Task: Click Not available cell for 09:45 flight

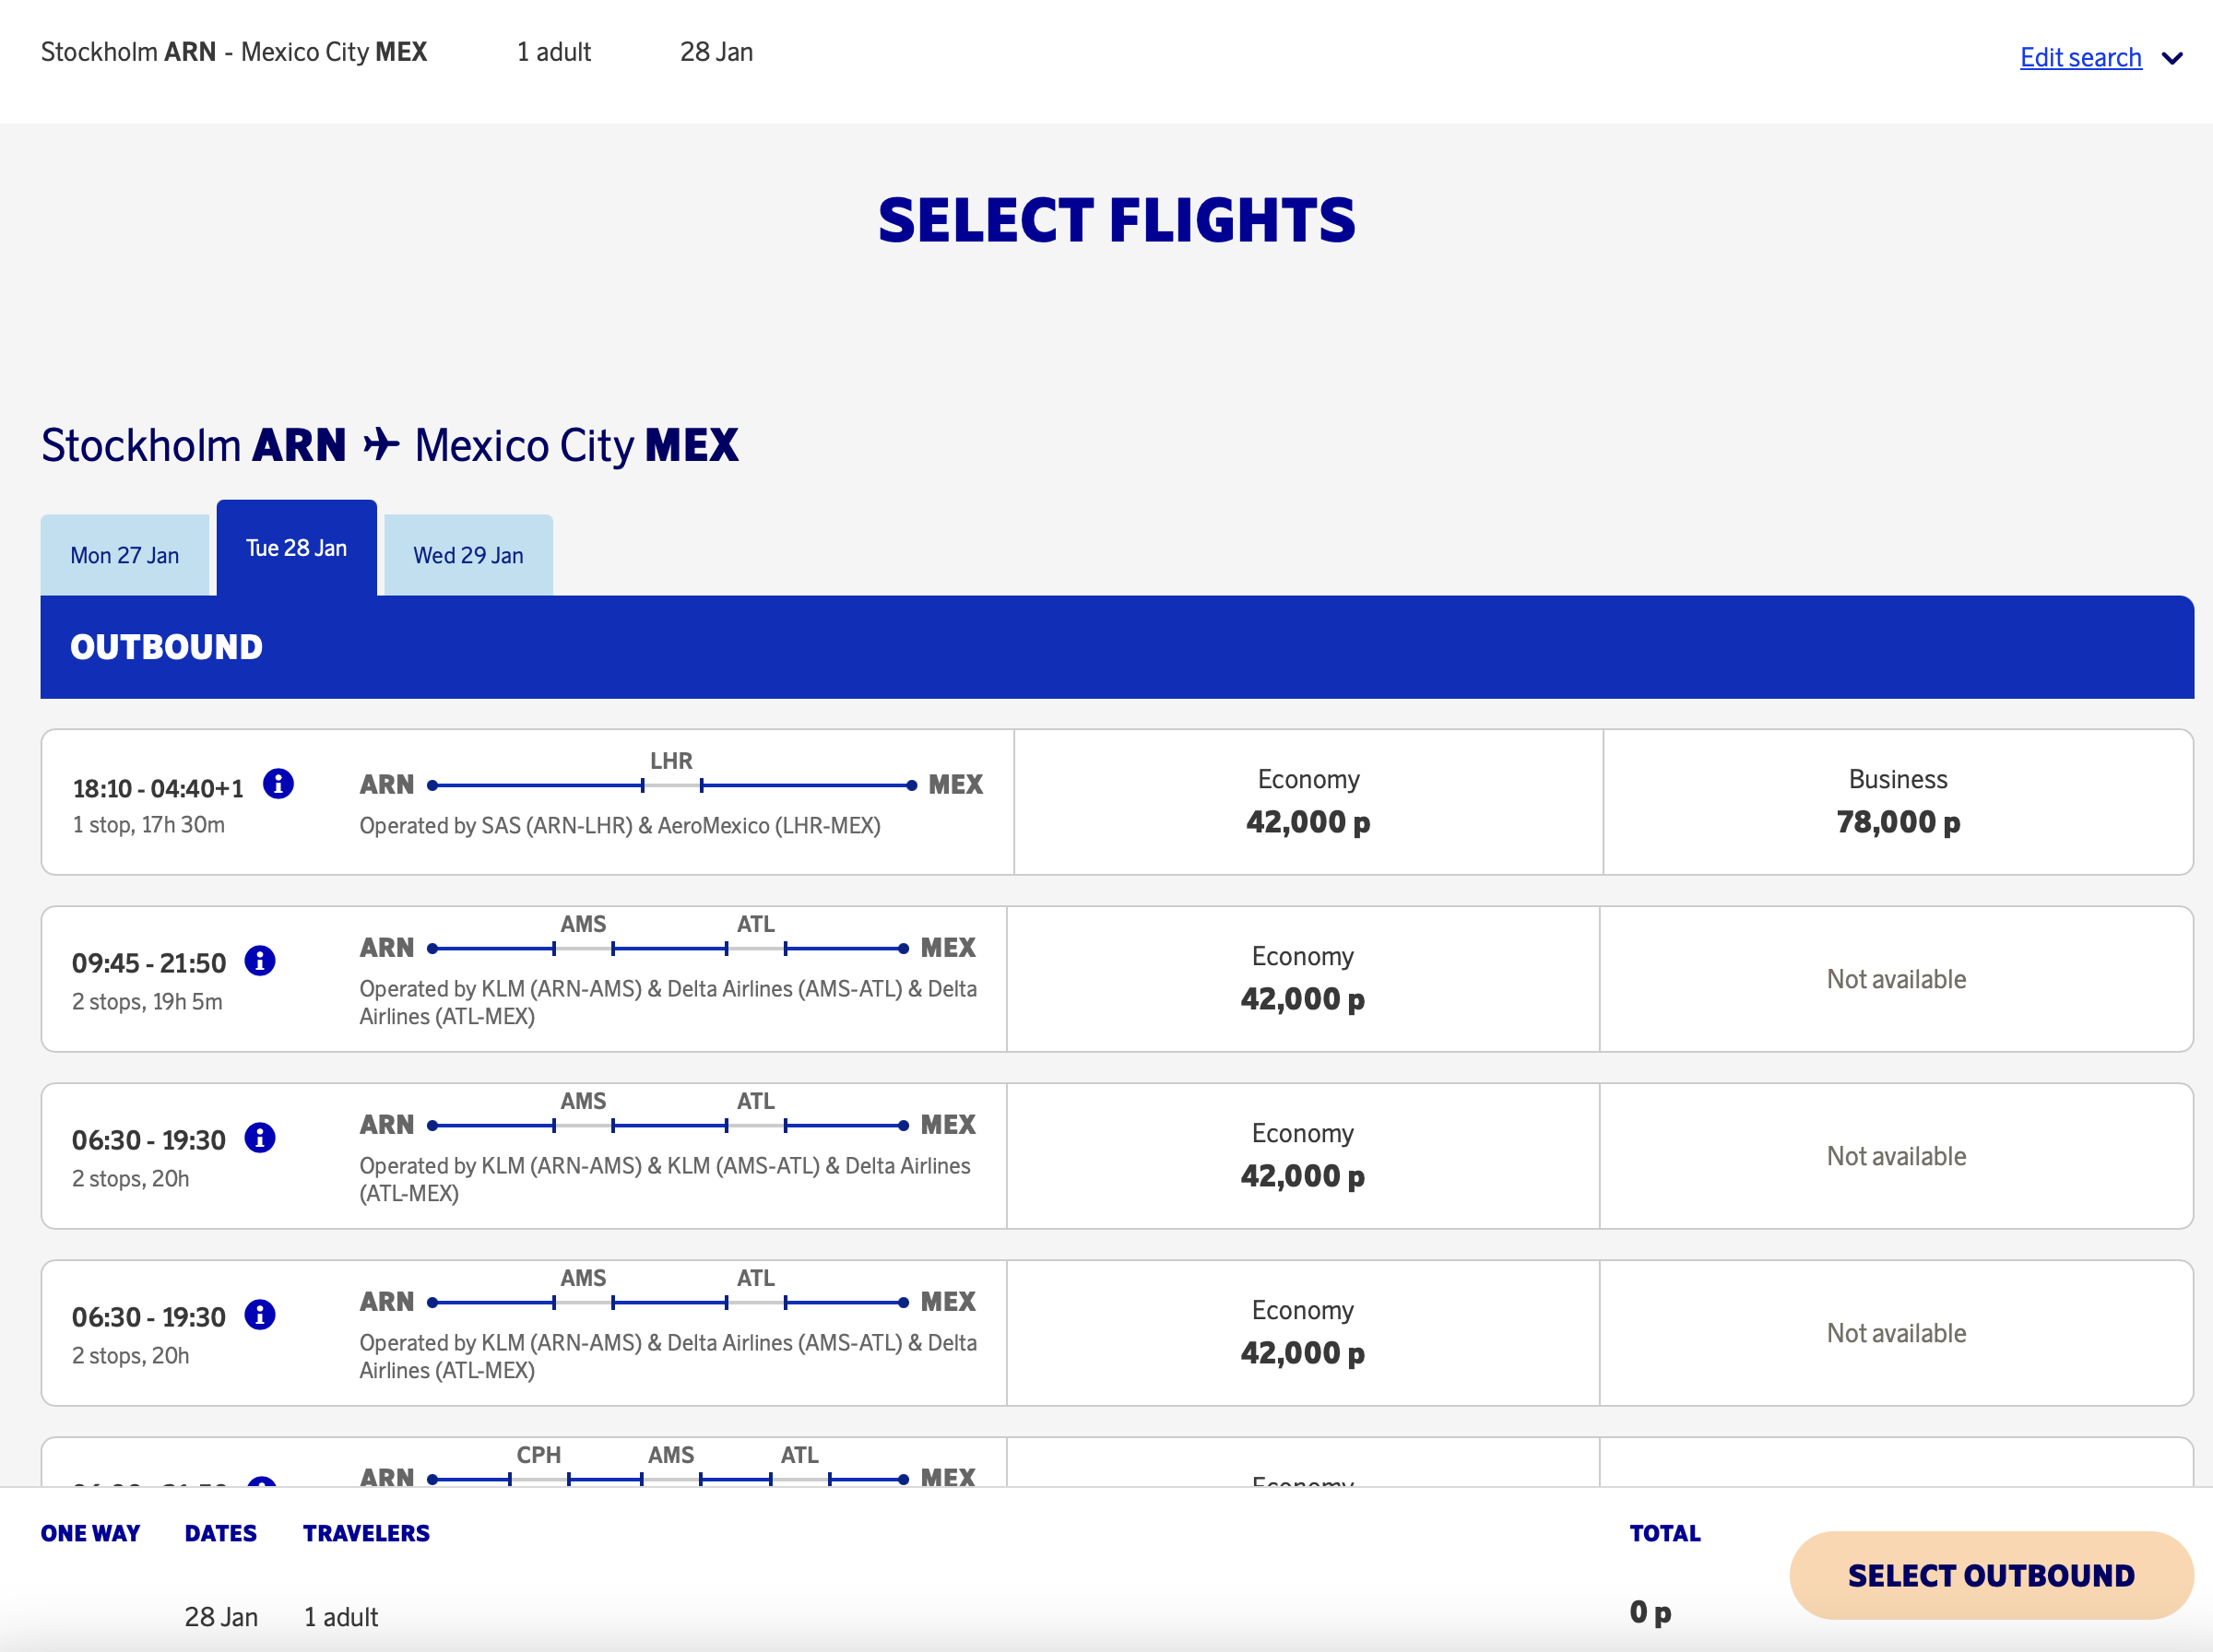Action: [1896, 979]
